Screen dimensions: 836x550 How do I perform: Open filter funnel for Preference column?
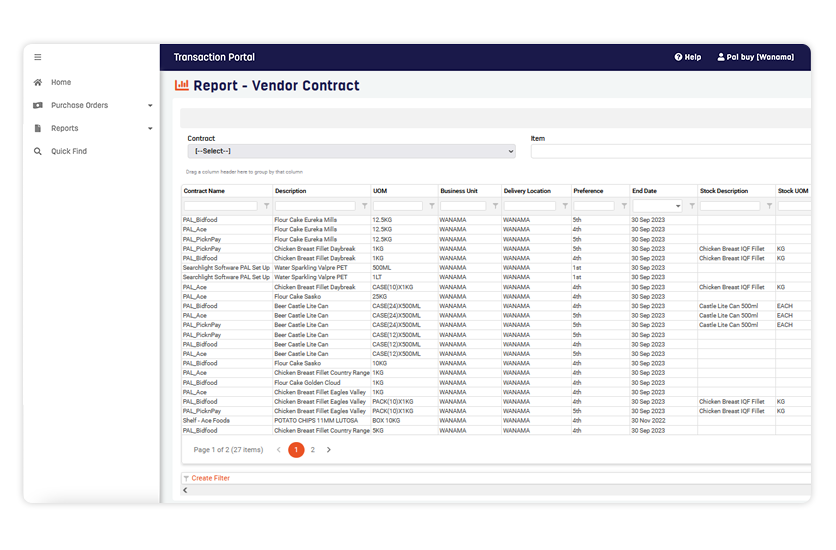(624, 206)
